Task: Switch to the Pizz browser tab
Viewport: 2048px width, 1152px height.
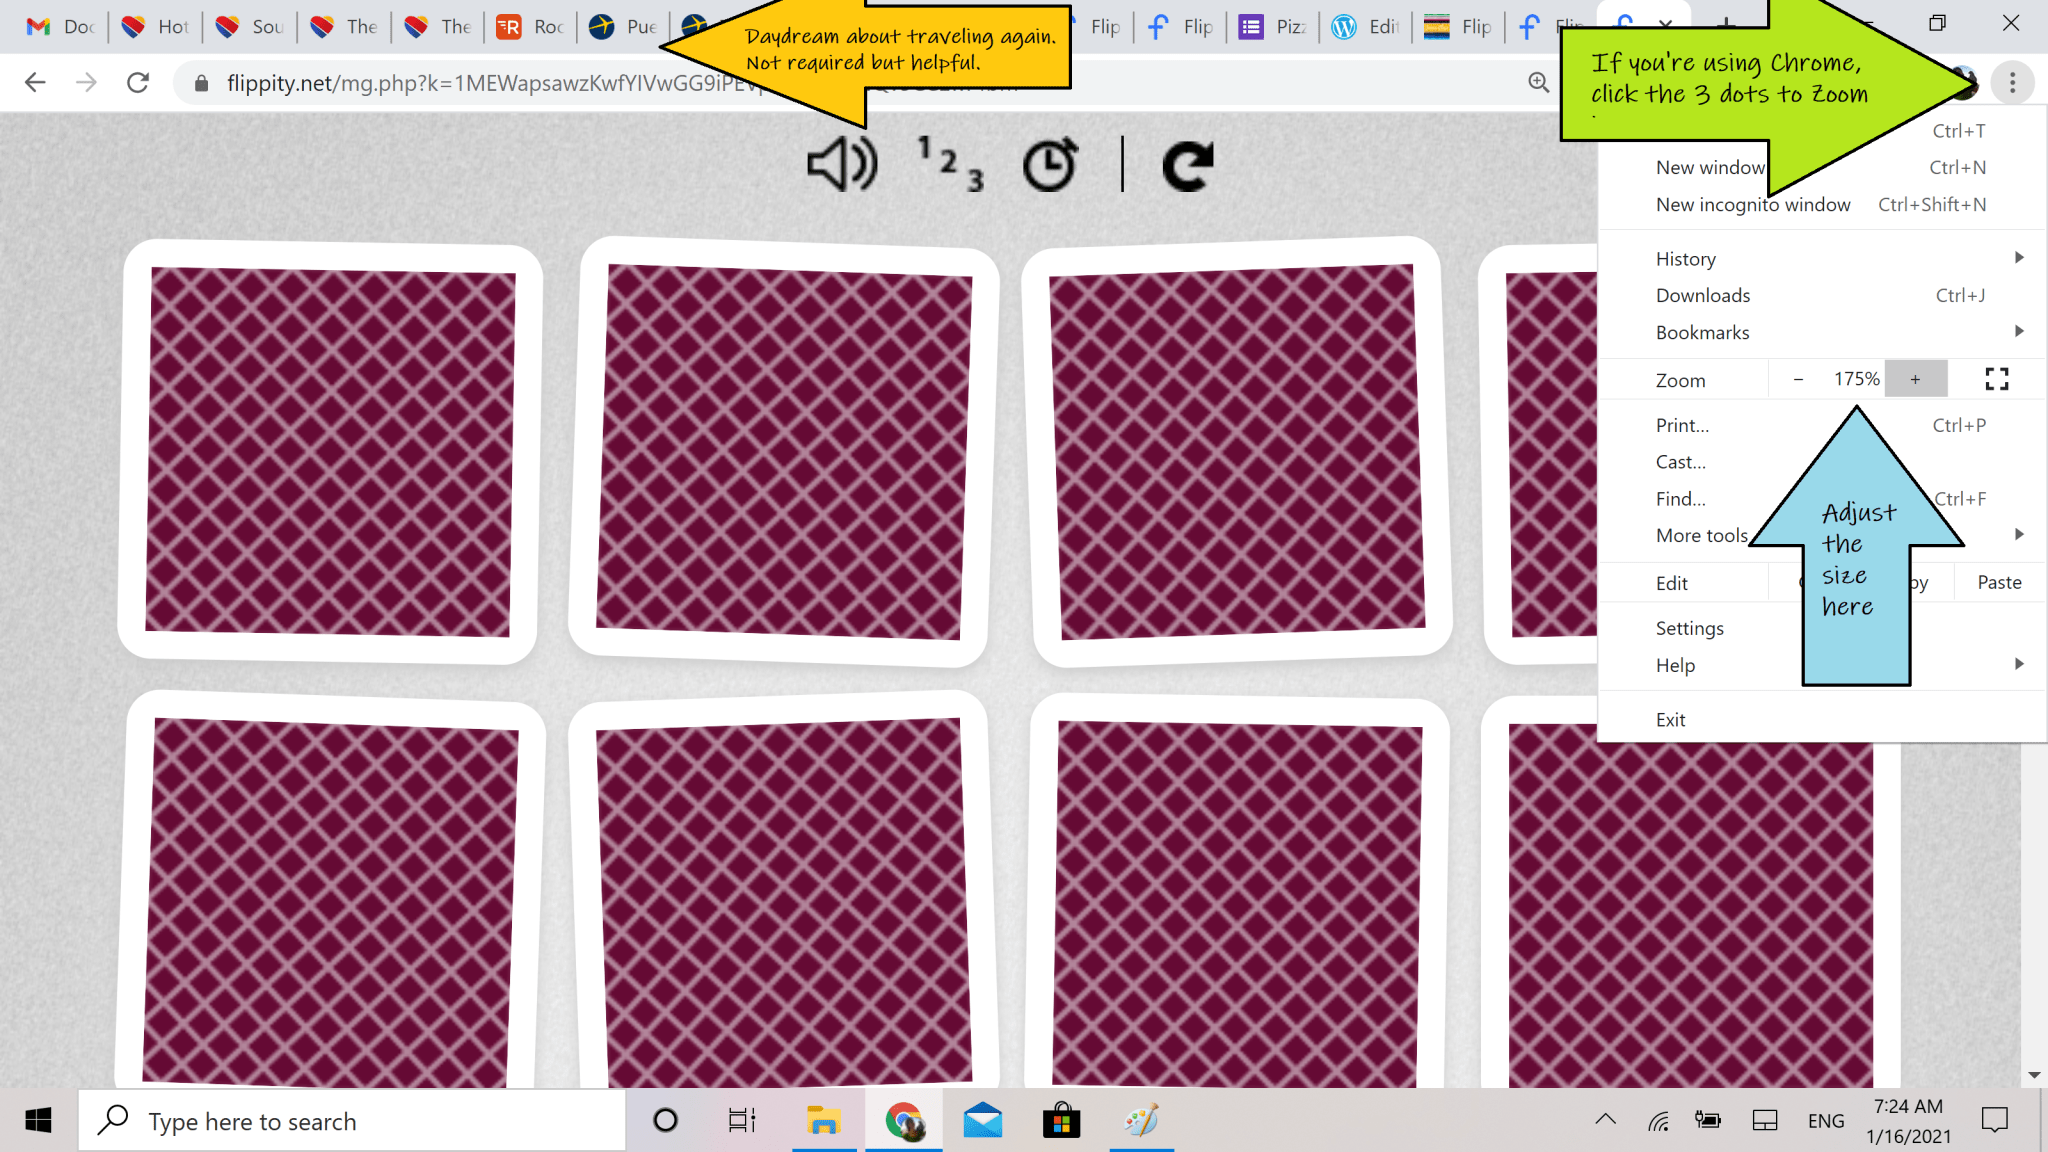Action: tap(1272, 27)
